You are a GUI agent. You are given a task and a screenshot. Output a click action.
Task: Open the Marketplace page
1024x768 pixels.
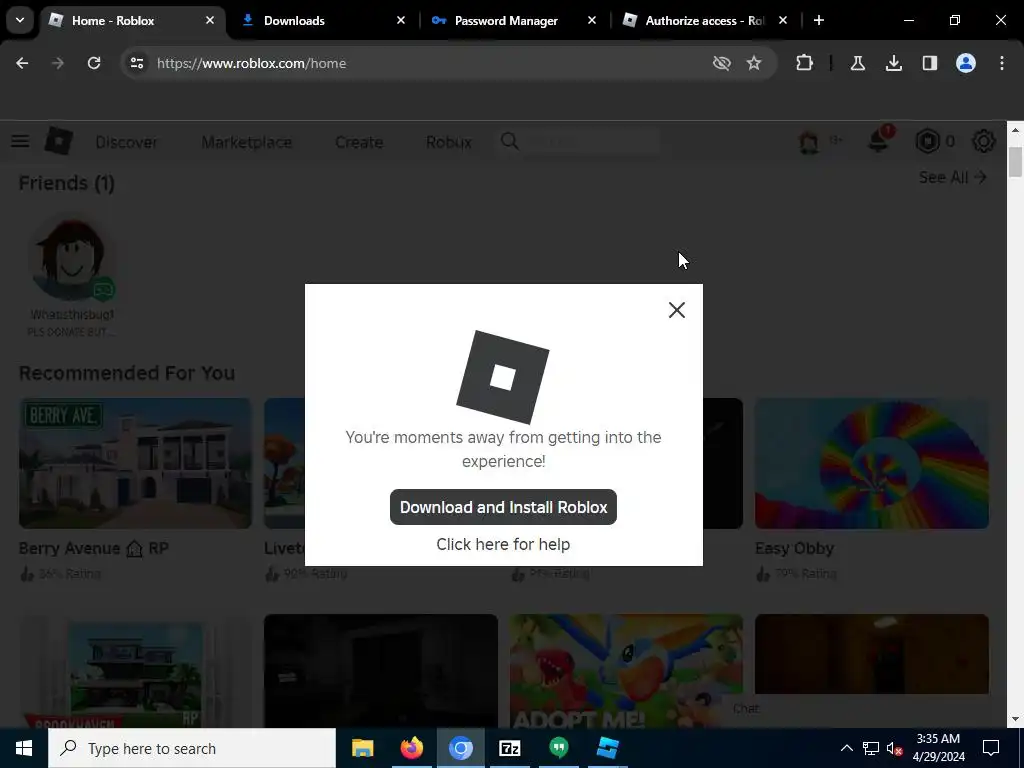(246, 142)
